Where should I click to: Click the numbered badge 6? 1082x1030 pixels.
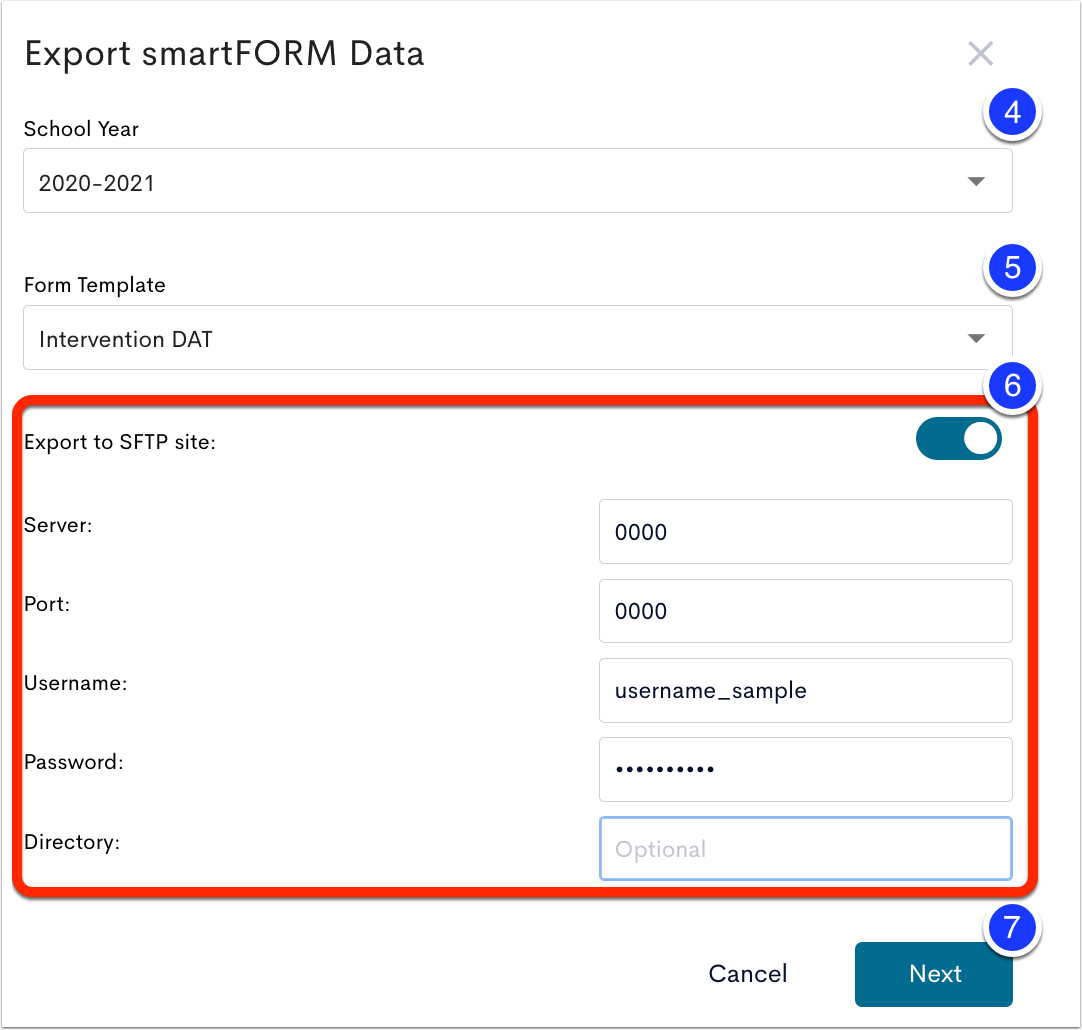point(1013,386)
